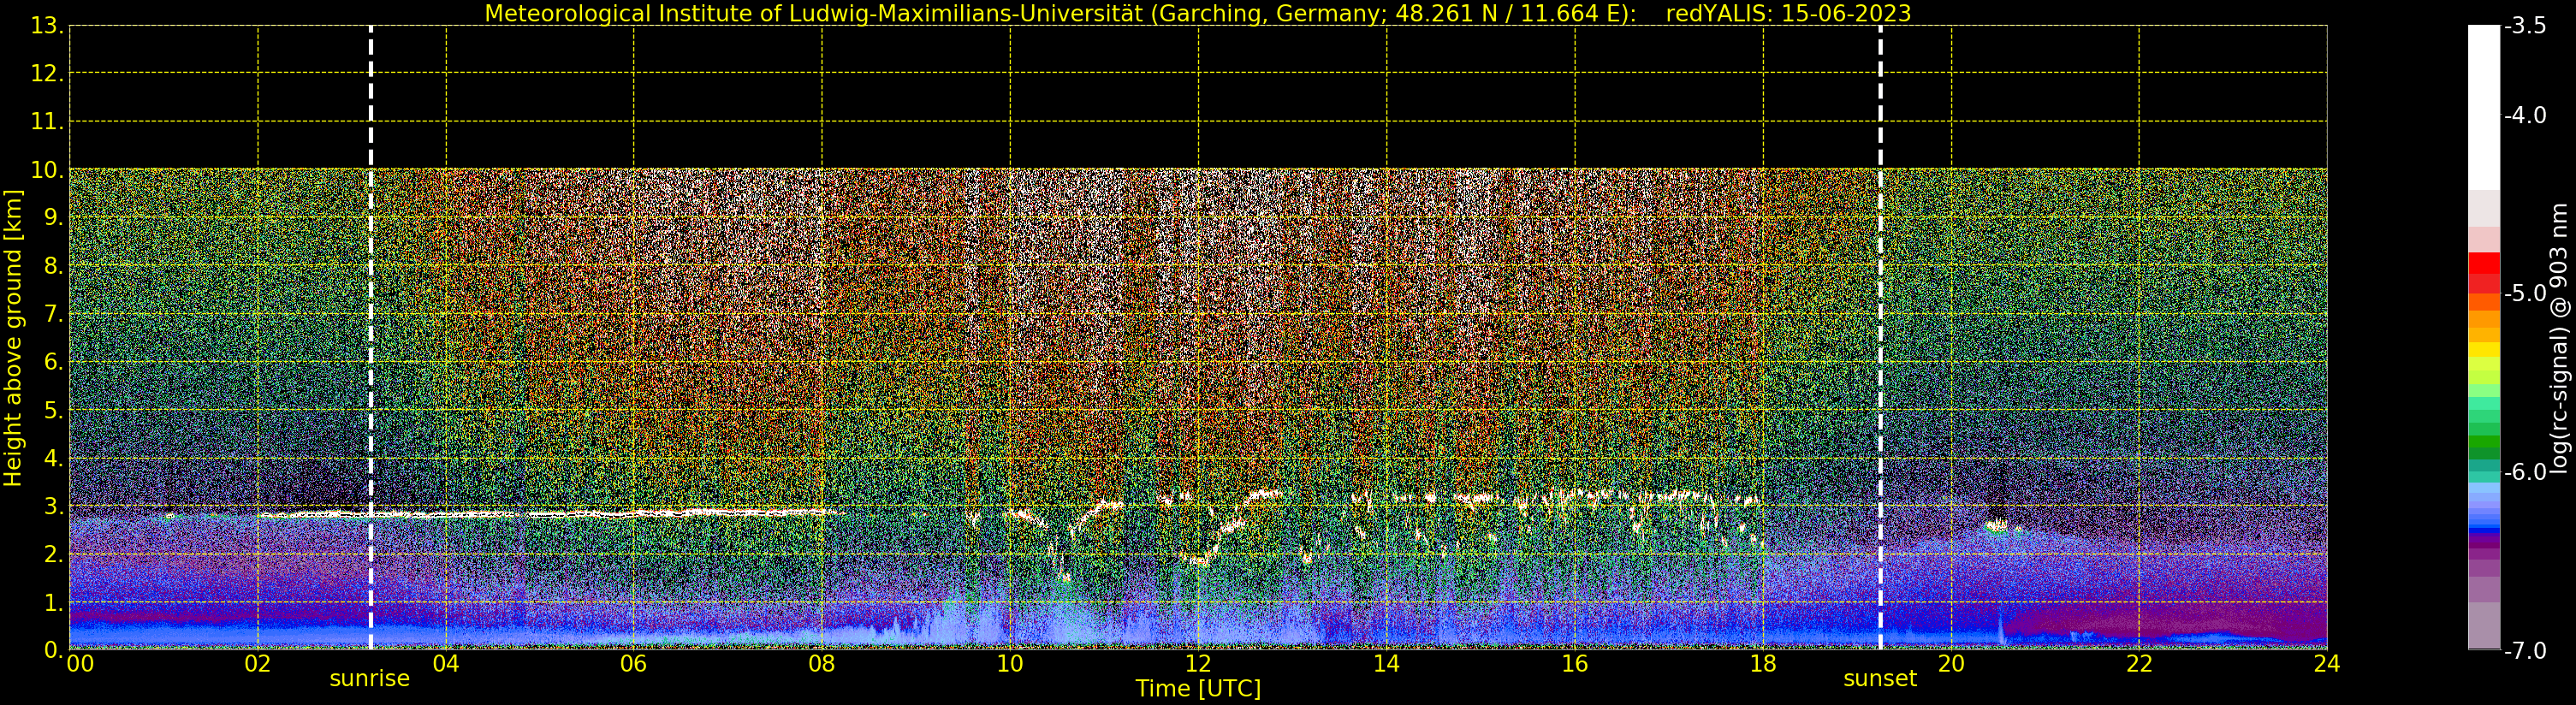Click the height axis tick label '3.'

pos(53,506)
